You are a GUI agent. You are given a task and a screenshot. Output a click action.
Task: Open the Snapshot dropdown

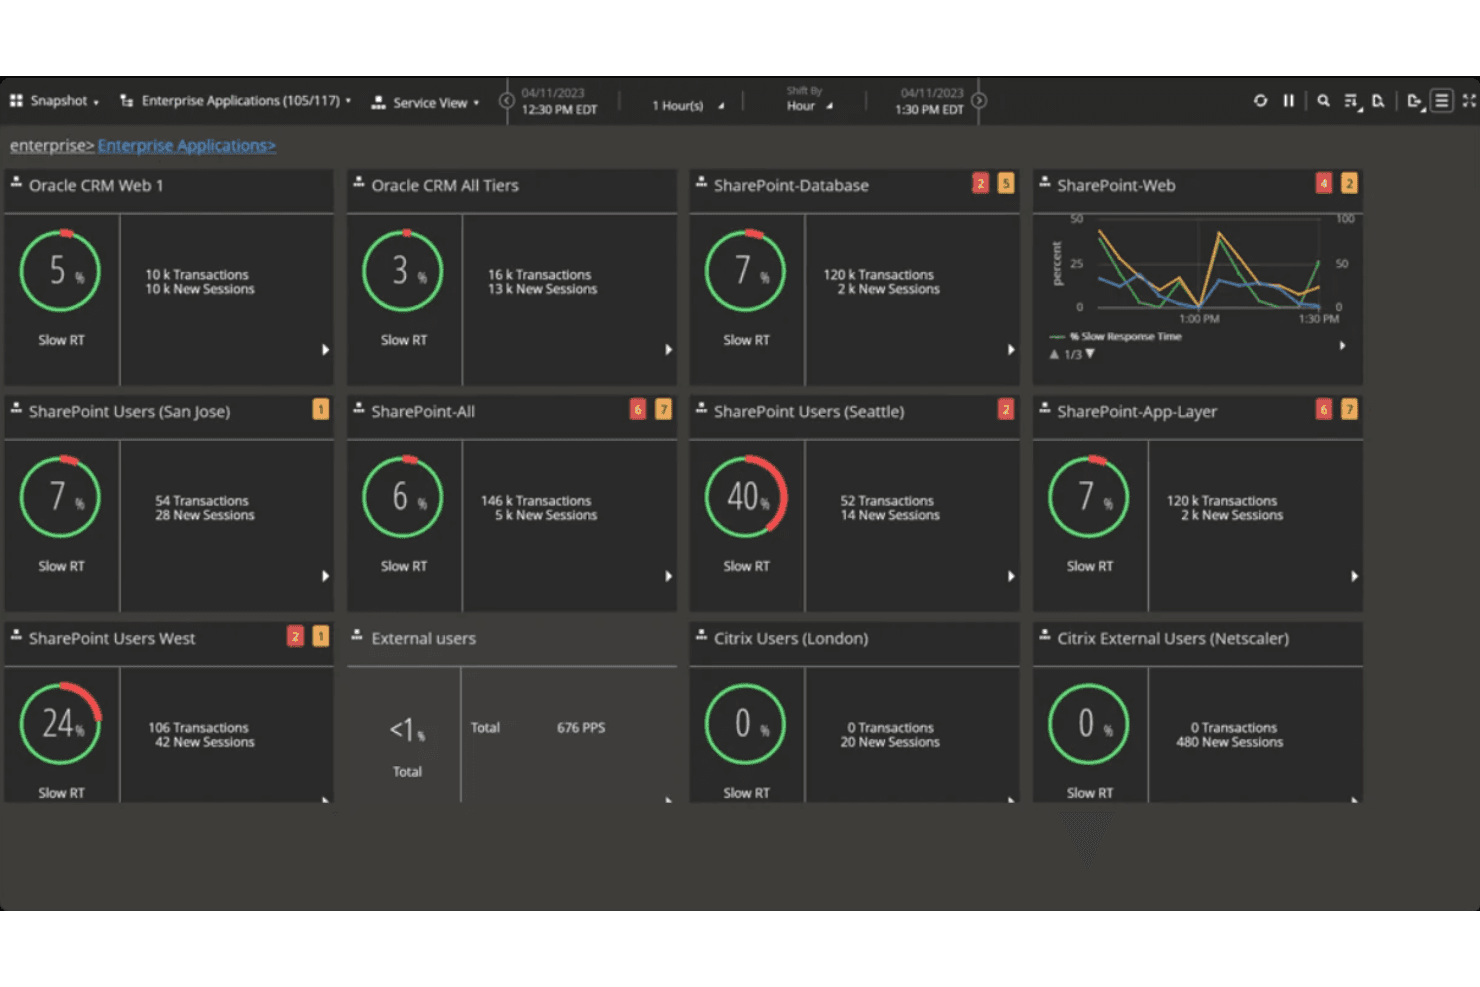pyautogui.click(x=55, y=101)
